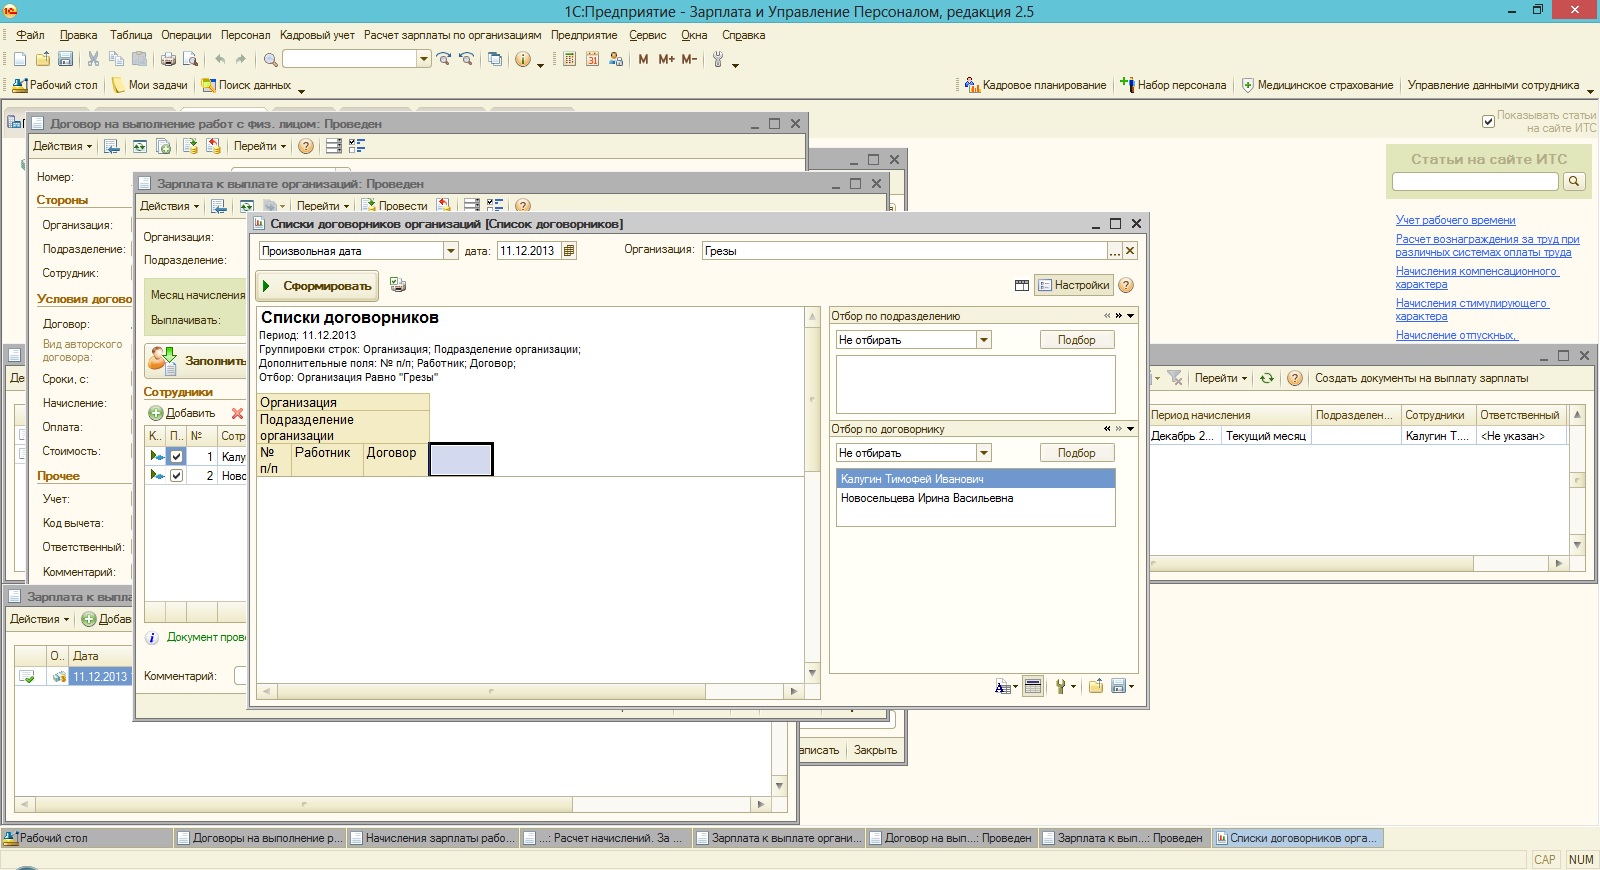Switch to Договоры на выполнение р... window tab

260,838
